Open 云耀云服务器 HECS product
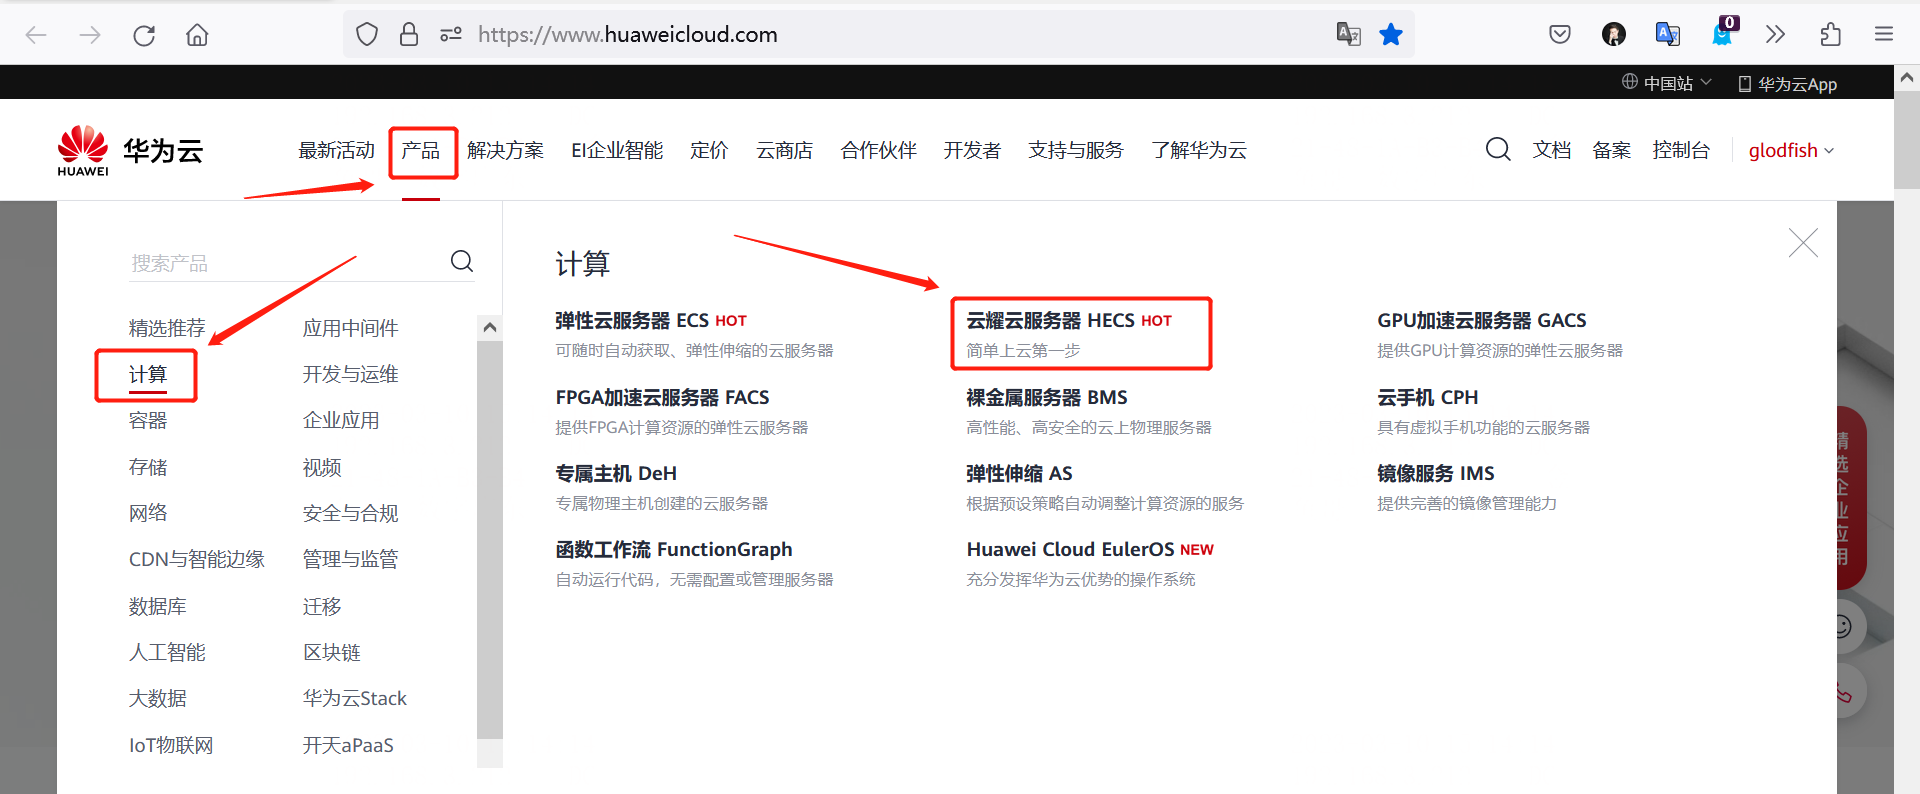 coord(1050,321)
